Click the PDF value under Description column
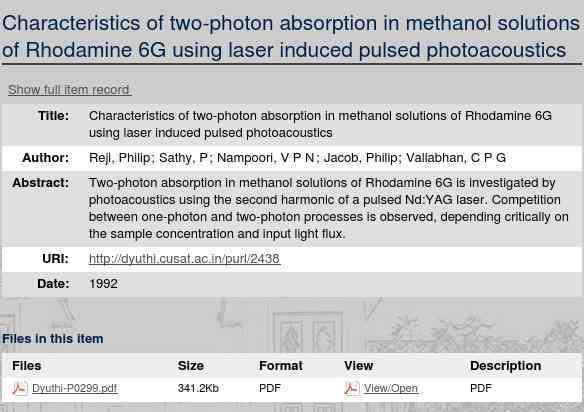The height and width of the screenshot is (412, 584). click(x=481, y=388)
